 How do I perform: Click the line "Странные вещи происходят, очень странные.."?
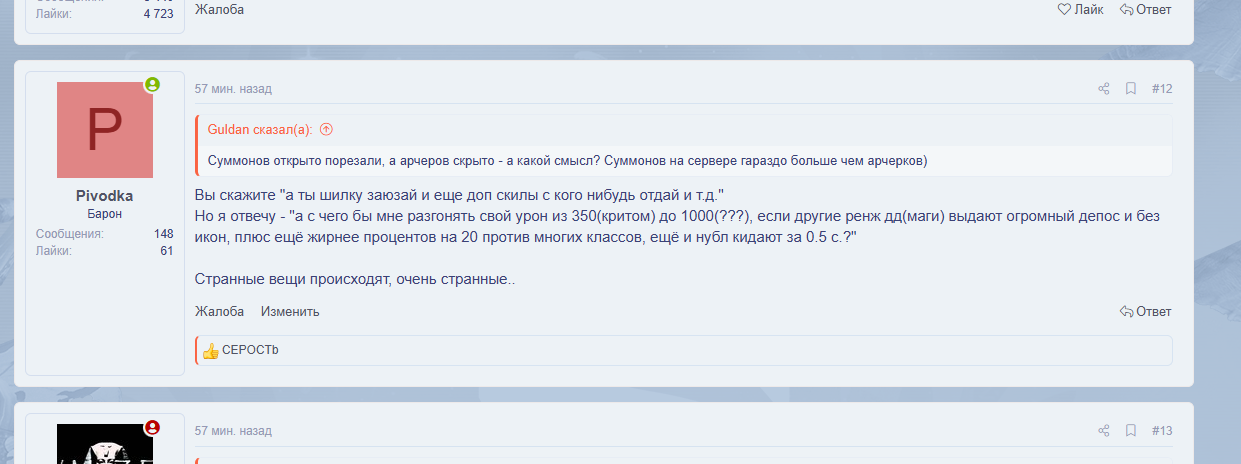(x=355, y=279)
